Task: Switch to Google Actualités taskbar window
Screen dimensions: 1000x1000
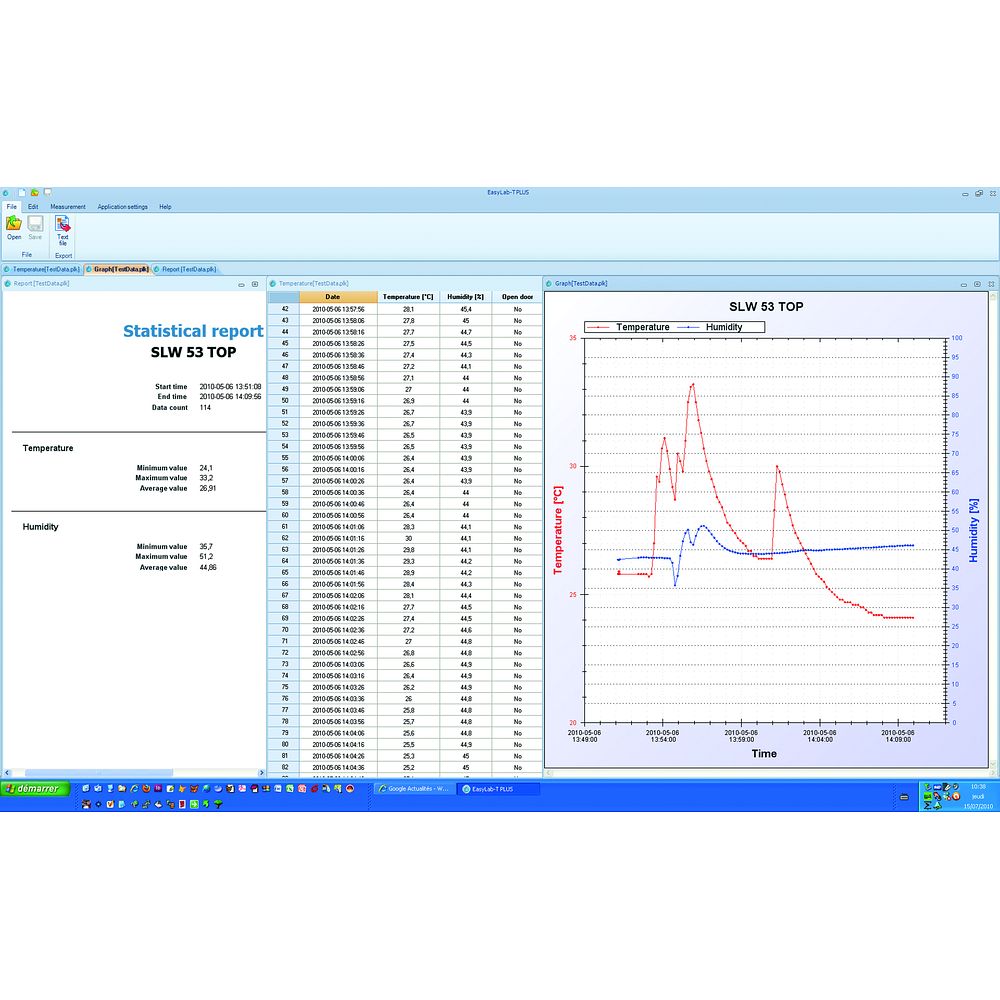Action: pyautogui.click(x=414, y=789)
